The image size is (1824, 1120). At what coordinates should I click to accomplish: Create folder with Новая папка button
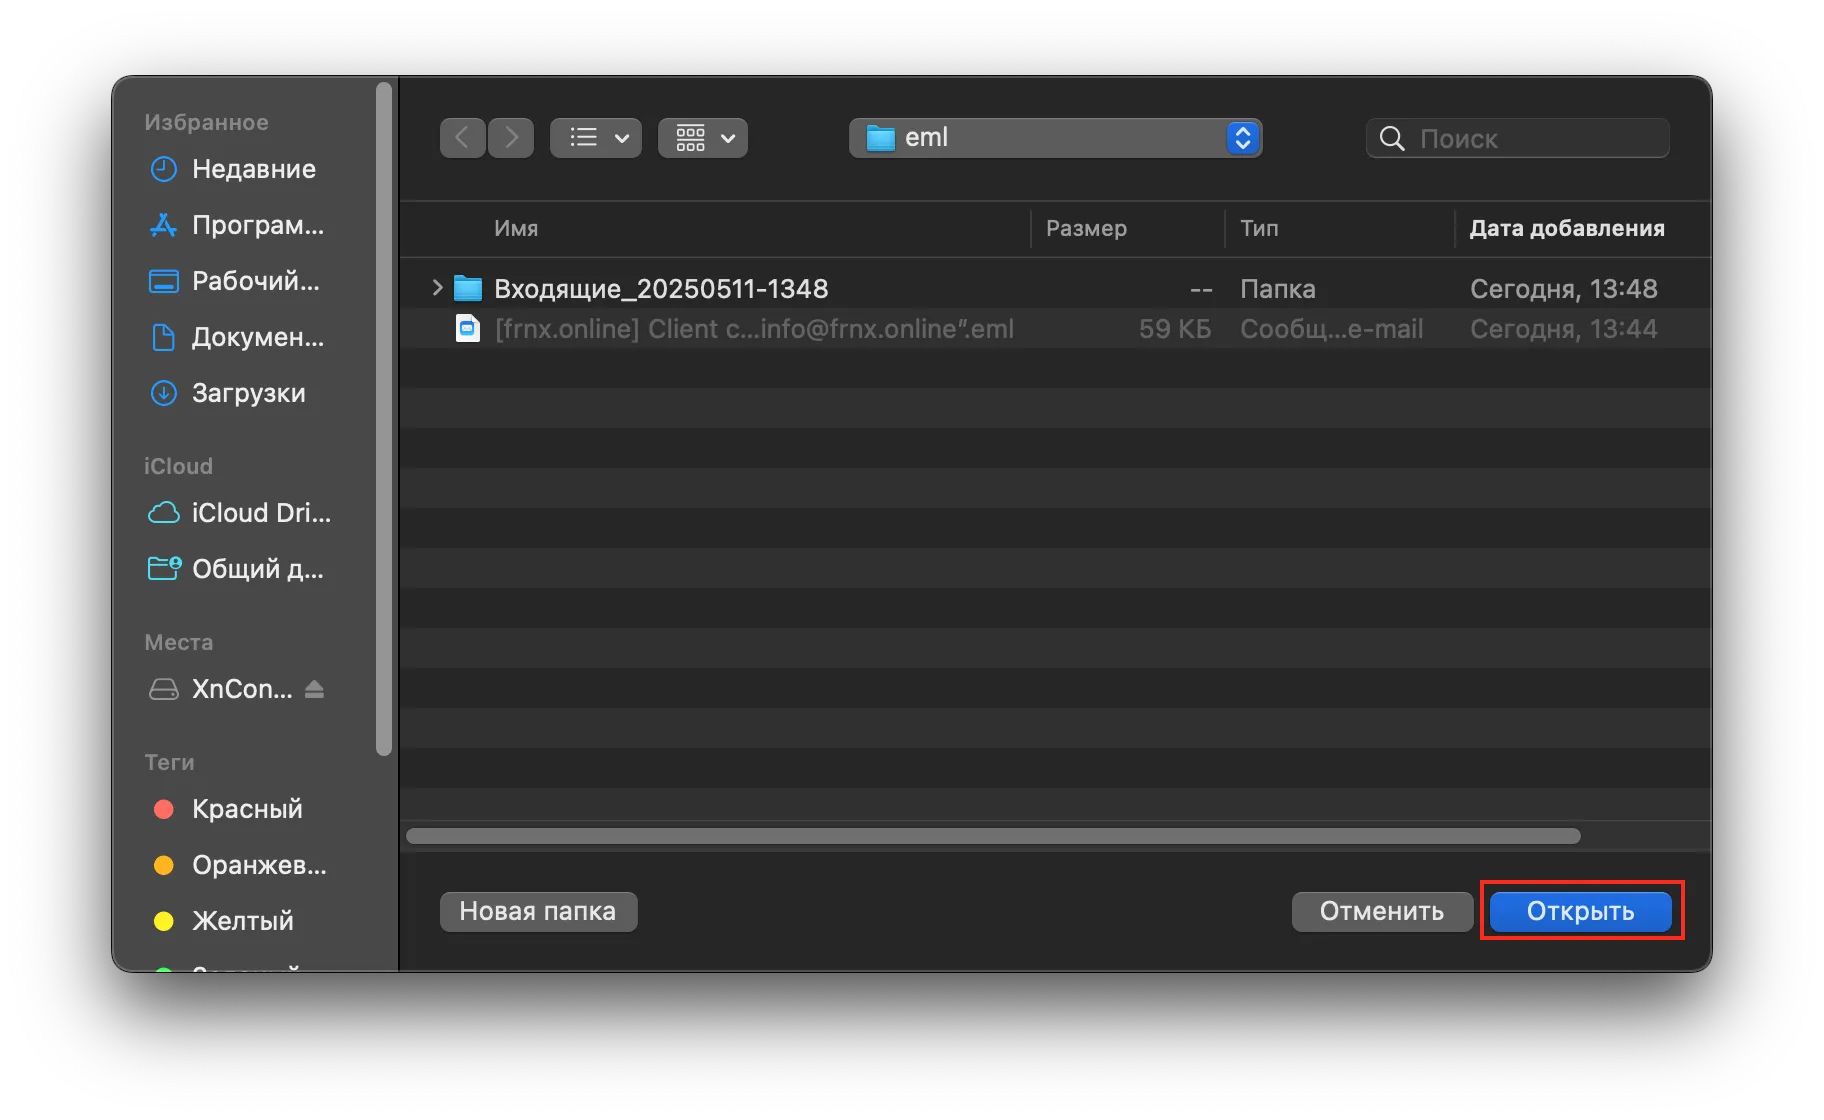[x=538, y=911]
